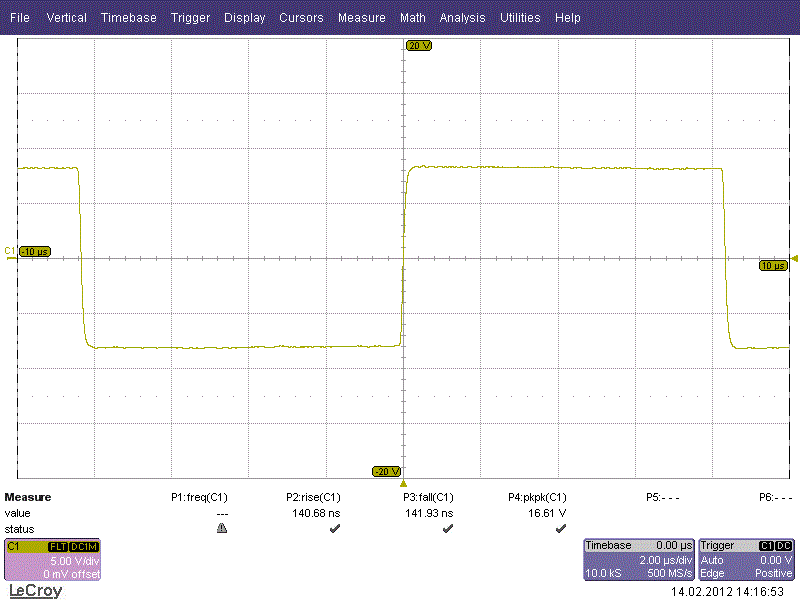Click the P2 rise status checkmark
Image resolution: width=800 pixels, height=600 pixels.
[335, 529]
